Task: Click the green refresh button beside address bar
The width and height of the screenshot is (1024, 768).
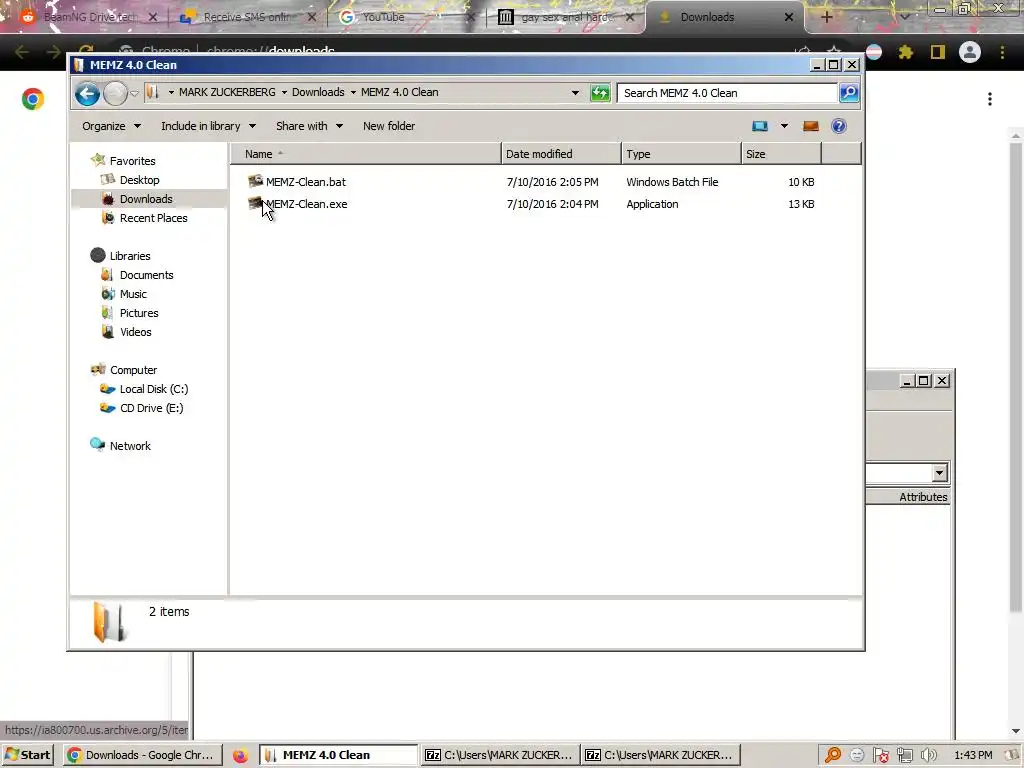Action: [x=600, y=93]
